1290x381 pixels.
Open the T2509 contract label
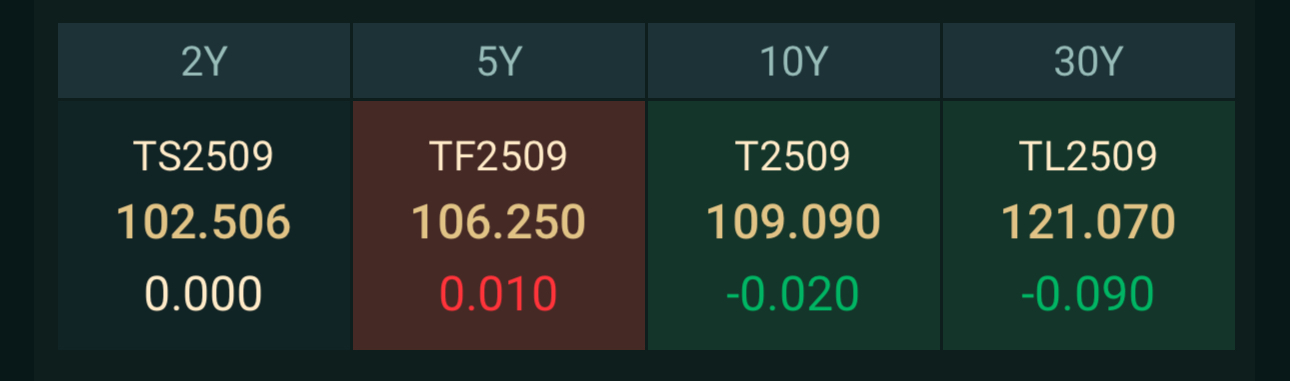click(793, 156)
